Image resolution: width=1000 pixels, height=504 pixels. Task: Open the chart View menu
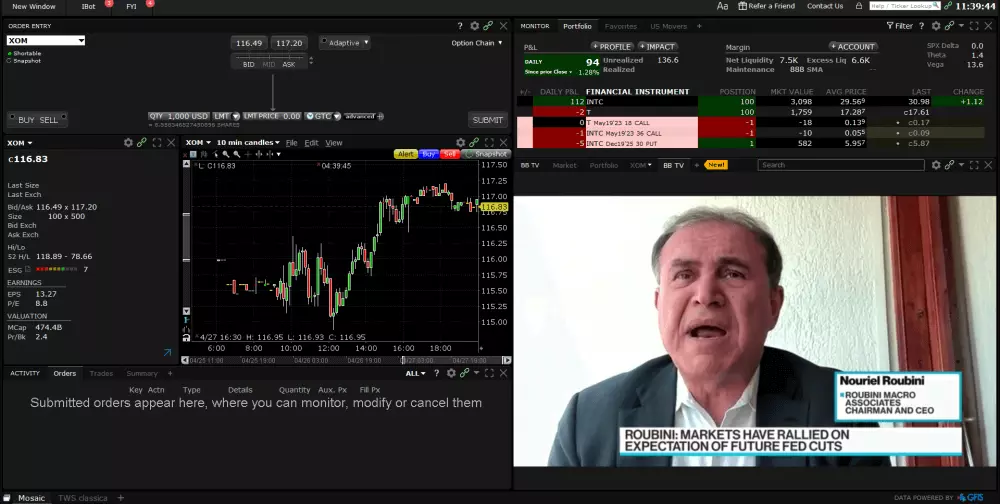(x=334, y=143)
